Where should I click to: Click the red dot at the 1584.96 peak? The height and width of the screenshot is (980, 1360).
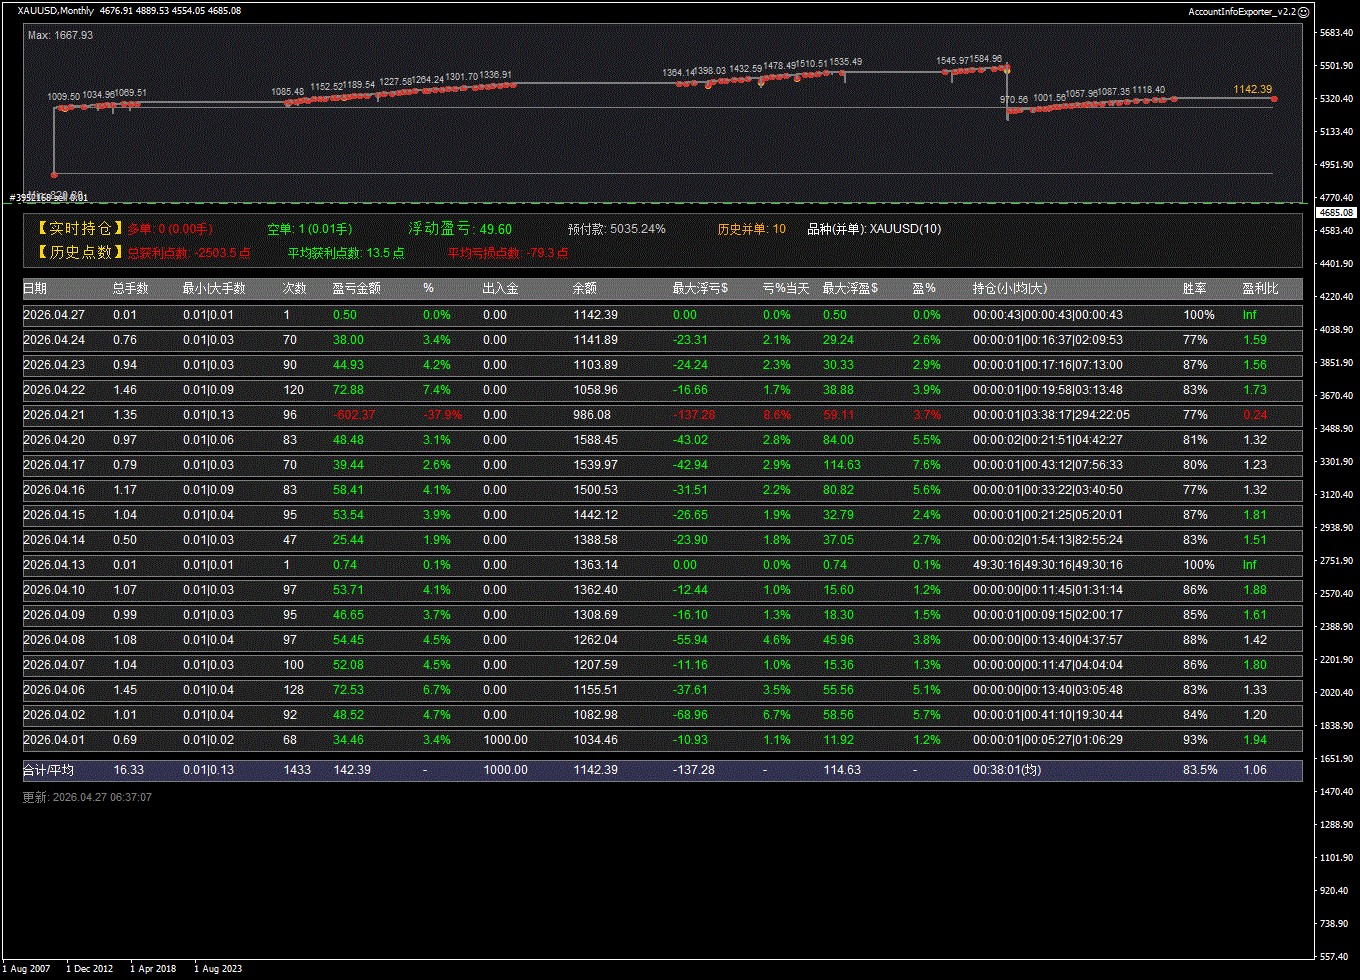1006,68
